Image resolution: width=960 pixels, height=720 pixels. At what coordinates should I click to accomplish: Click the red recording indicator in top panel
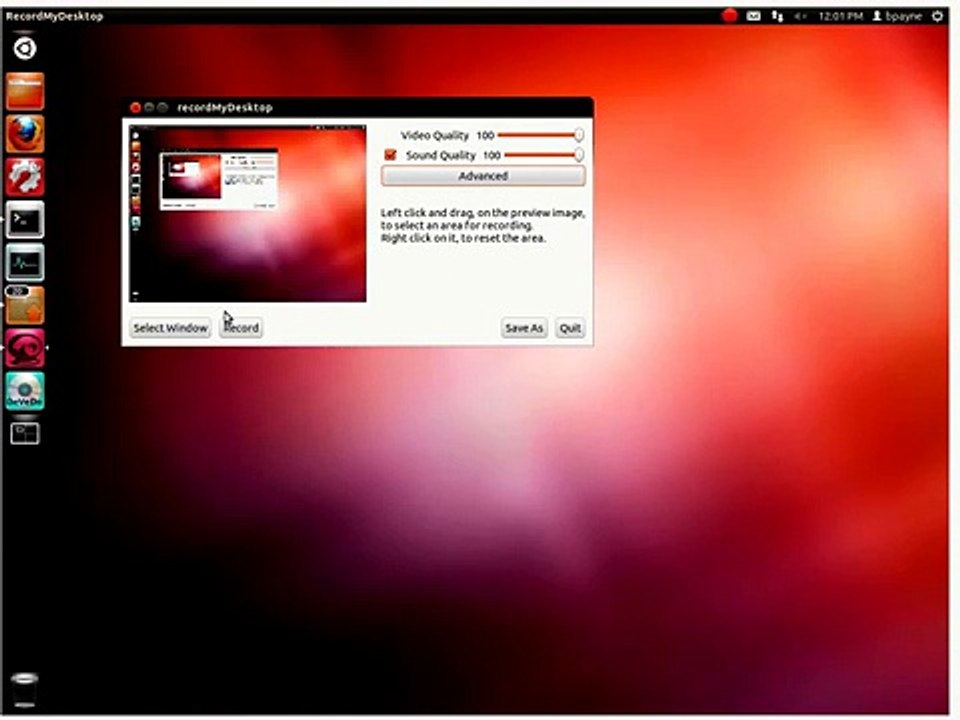(729, 16)
